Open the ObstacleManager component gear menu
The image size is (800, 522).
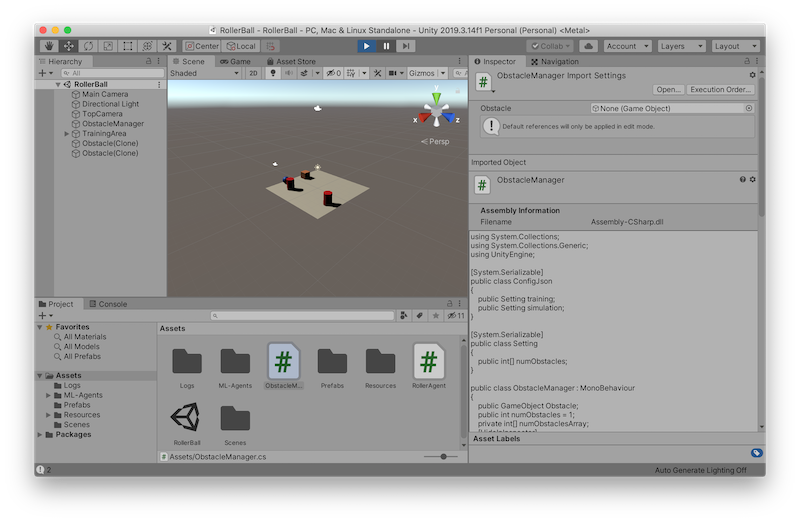coord(753,180)
